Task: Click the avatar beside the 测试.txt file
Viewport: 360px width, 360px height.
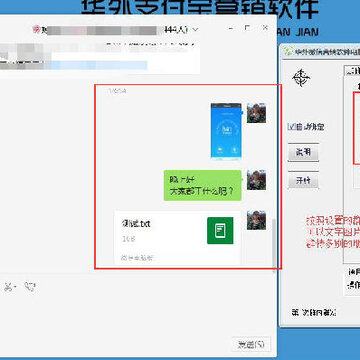Action: [256, 220]
